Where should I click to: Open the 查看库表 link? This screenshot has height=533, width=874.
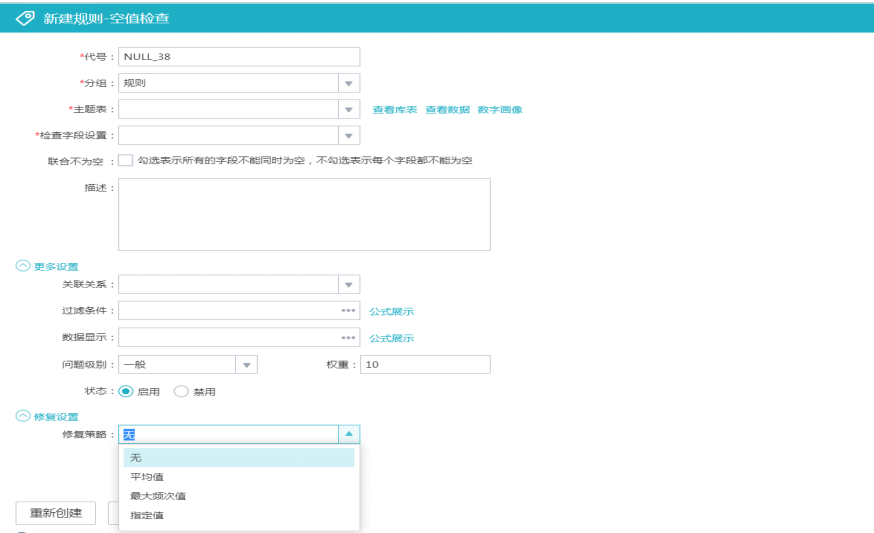pyautogui.click(x=395, y=110)
